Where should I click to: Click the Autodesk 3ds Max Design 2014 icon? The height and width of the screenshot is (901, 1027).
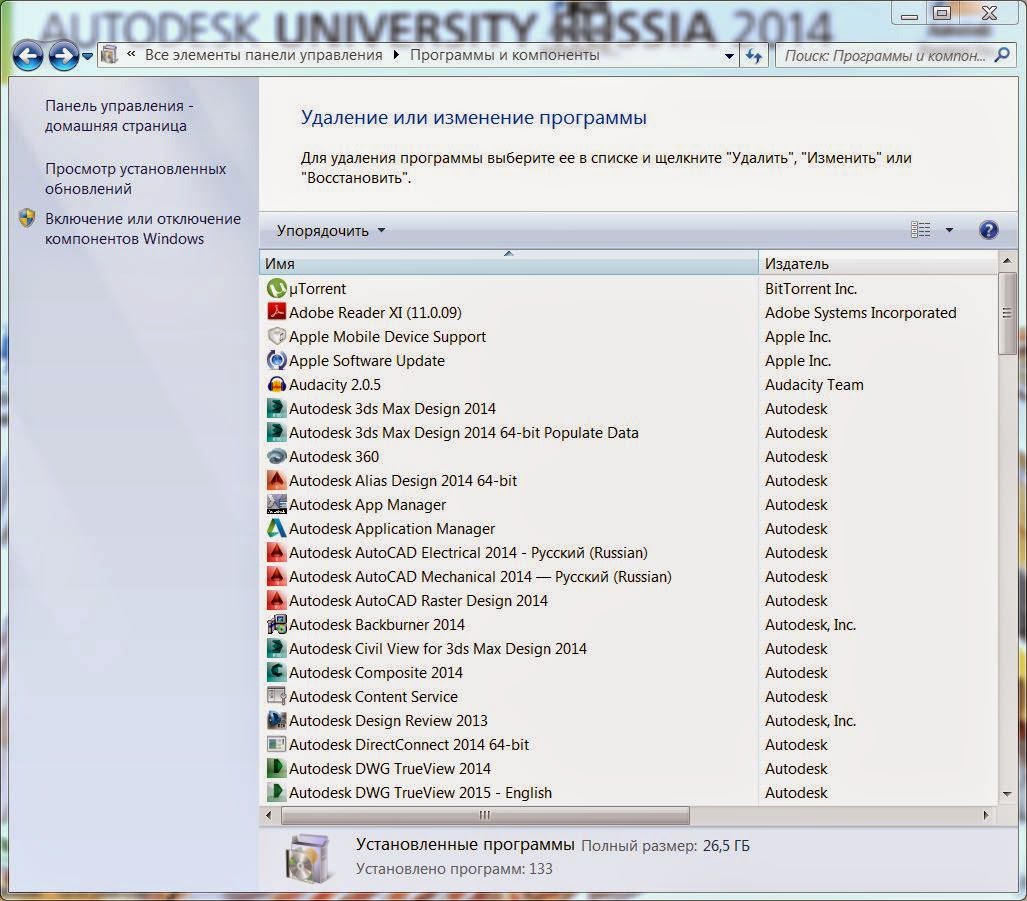click(x=276, y=409)
